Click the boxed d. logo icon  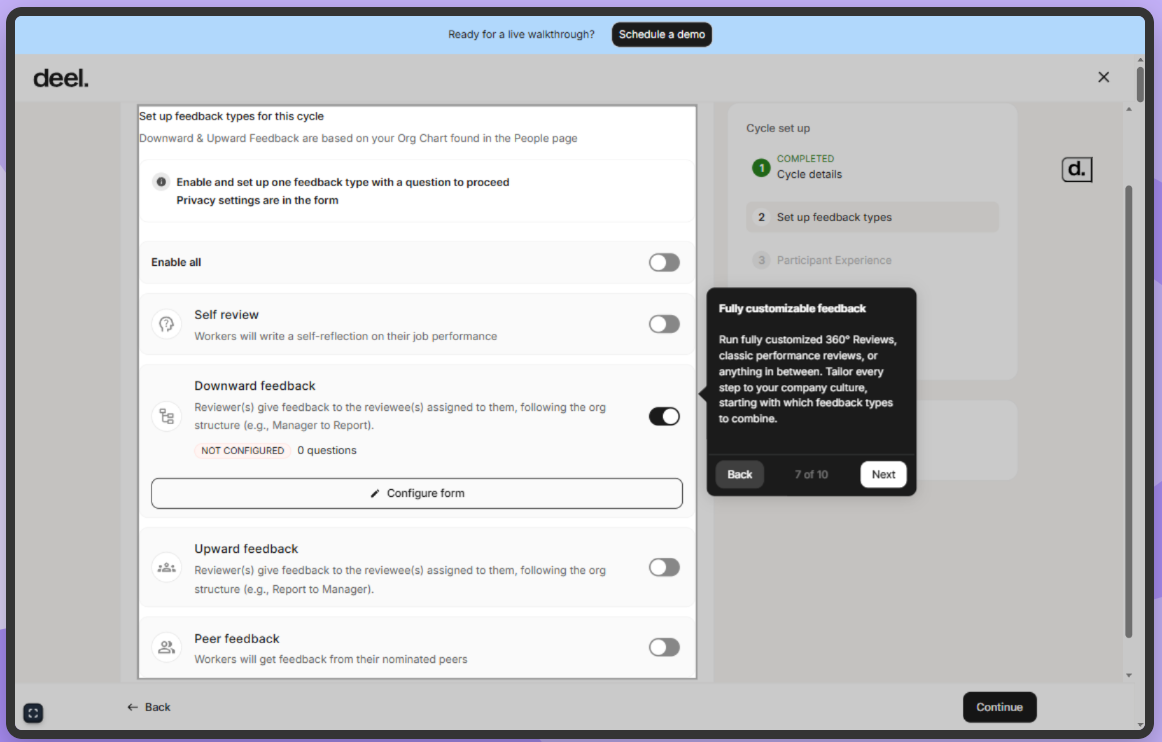[1076, 169]
